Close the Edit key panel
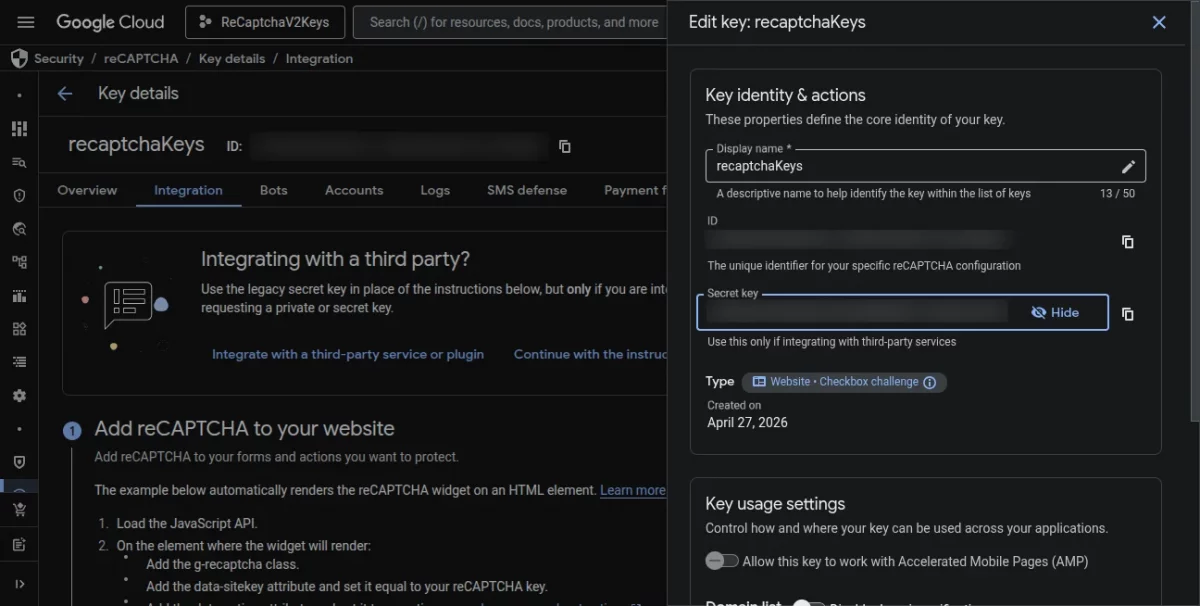This screenshot has width=1200, height=606. point(1159,22)
